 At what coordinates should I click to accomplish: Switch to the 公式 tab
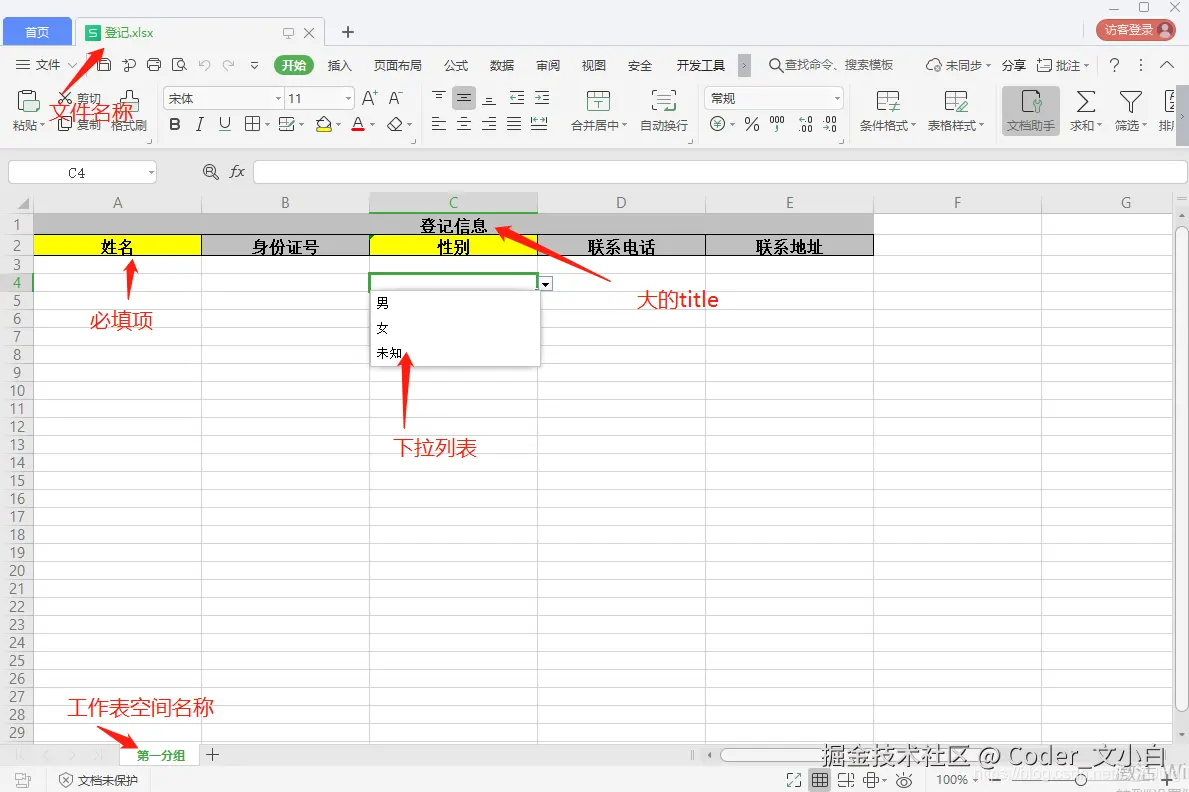(456, 65)
